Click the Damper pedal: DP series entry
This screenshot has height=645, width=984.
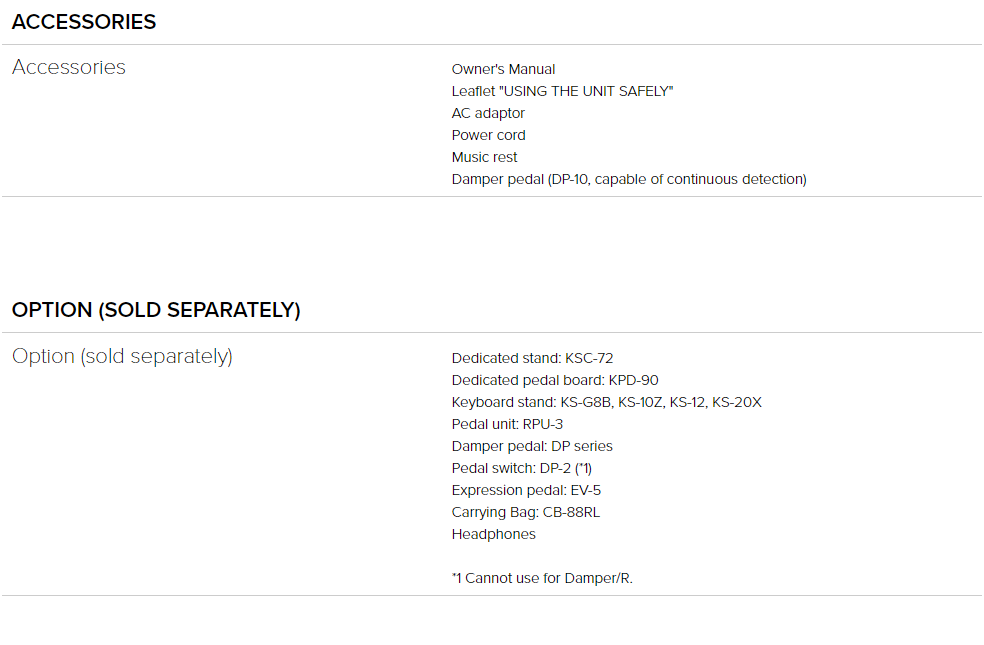[532, 446]
